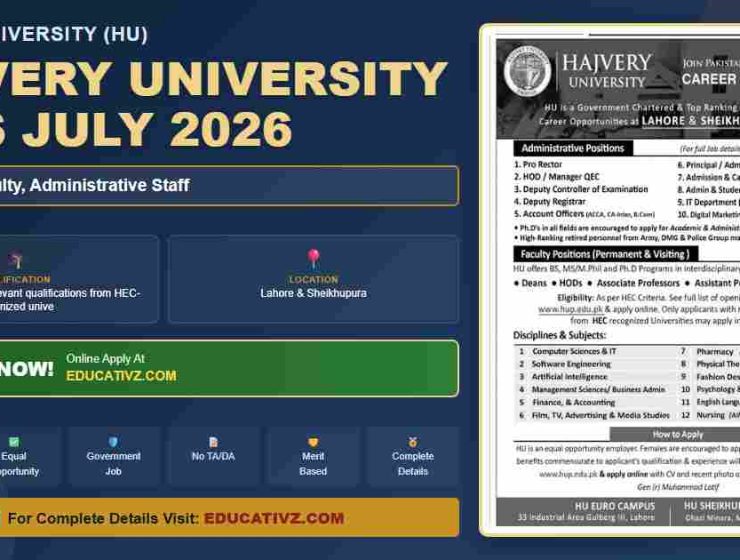740x560 pixels.
Task: Click '5. Account Officers' line
Action: (584, 214)
